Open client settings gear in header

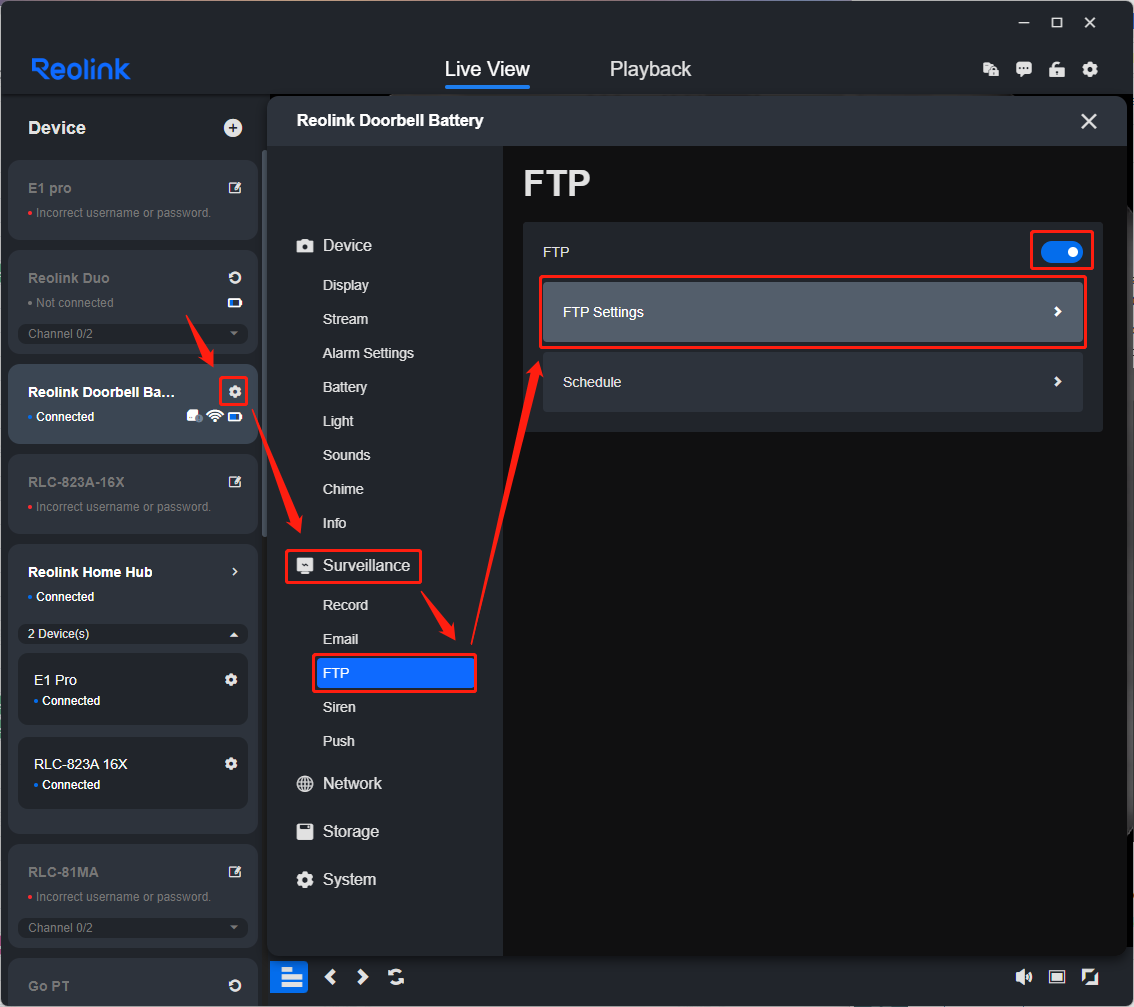(1090, 69)
